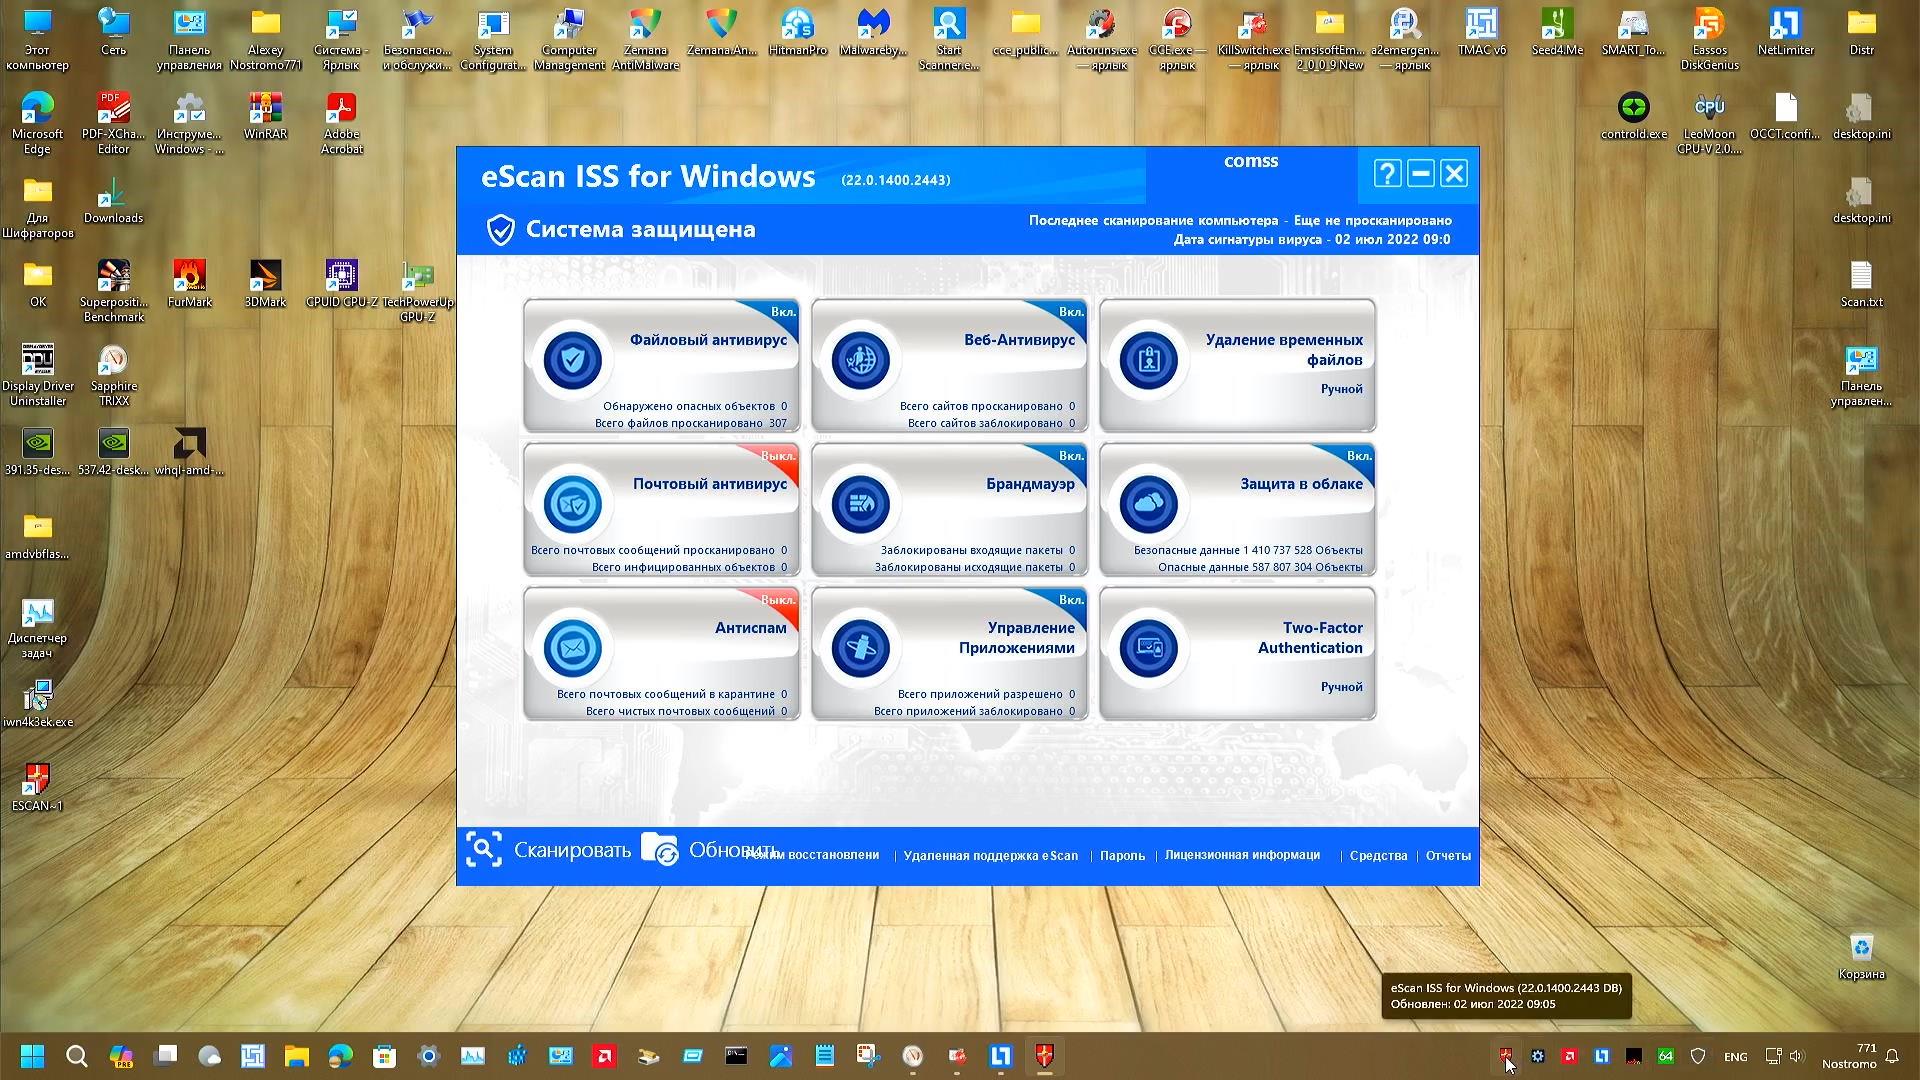Open Windows Start button on taskbar
Image resolution: width=1920 pixels, height=1080 pixels.
tap(32, 1056)
